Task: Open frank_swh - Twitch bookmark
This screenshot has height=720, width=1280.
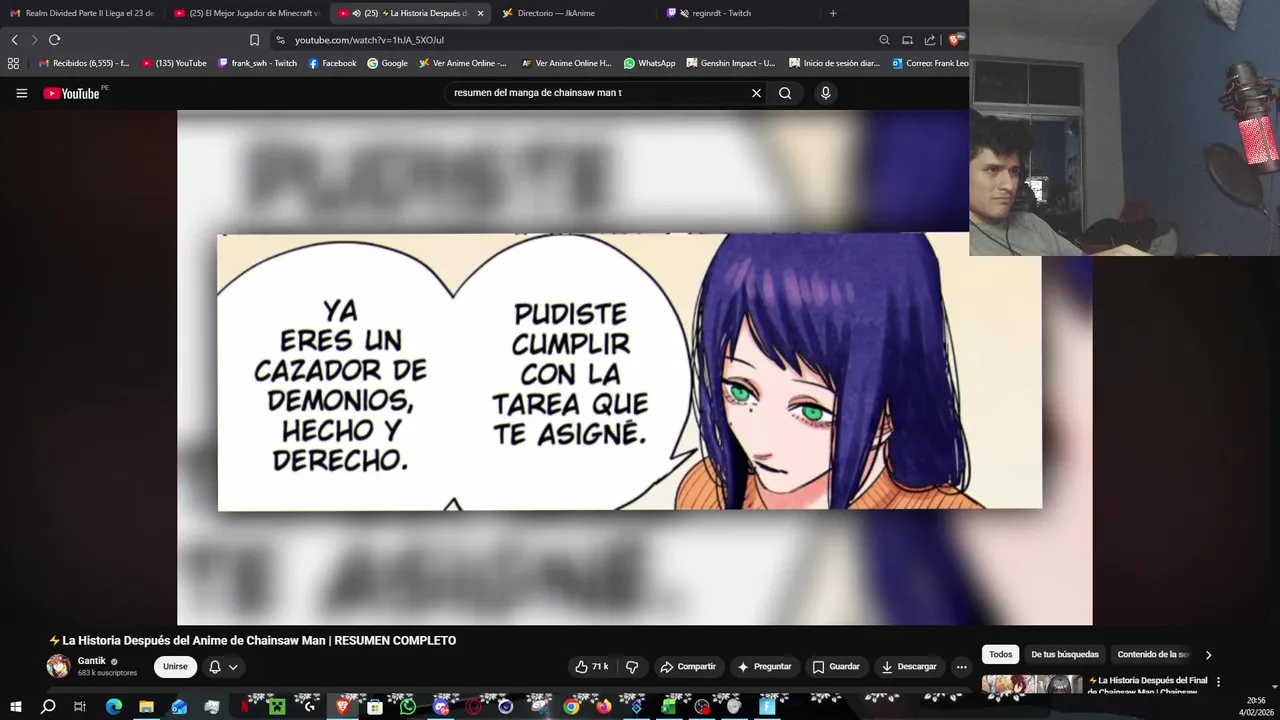Action: click(257, 63)
